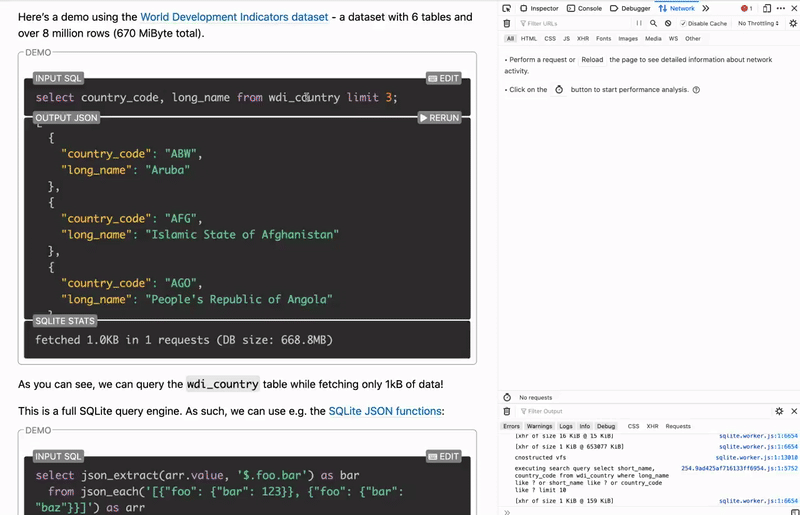Click the console input prompt chevrons
800x515 pixels.
coord(507,511)
